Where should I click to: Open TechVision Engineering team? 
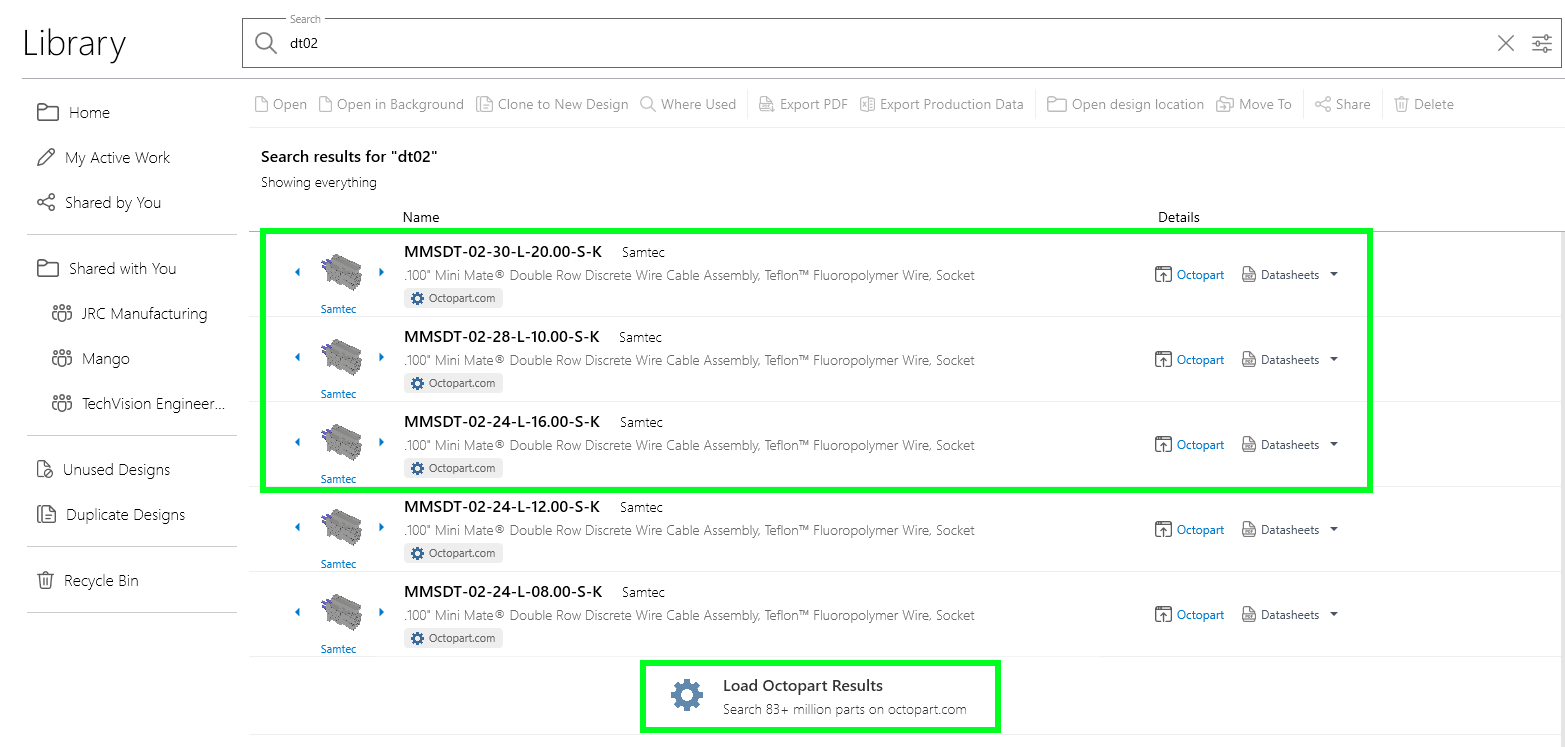pos(138,403)
